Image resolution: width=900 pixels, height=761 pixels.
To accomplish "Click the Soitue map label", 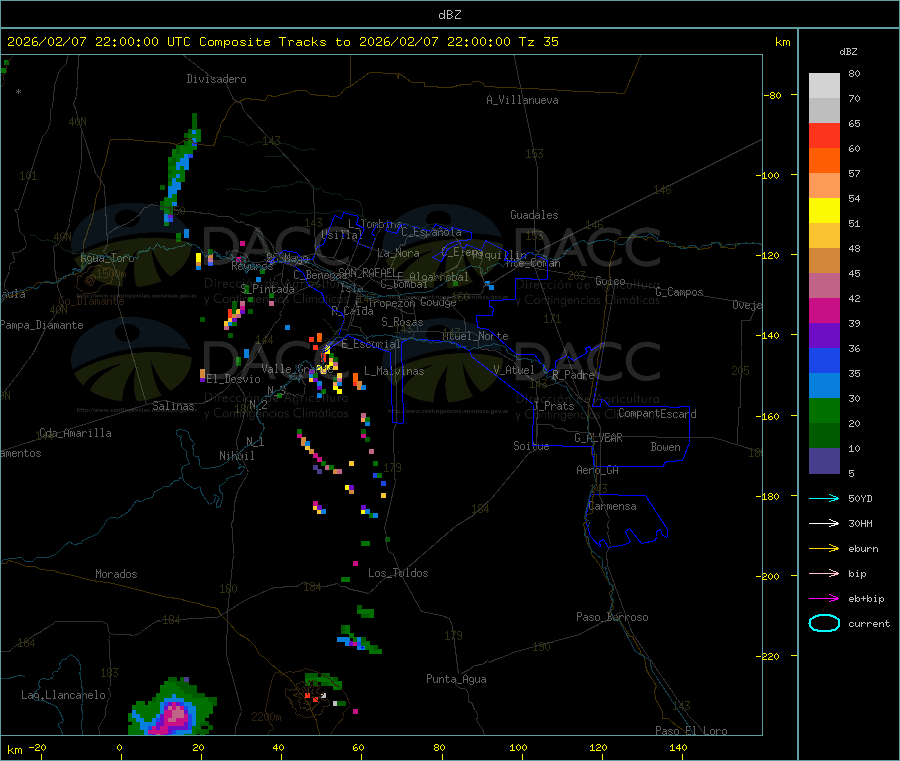I will (532, 446).
